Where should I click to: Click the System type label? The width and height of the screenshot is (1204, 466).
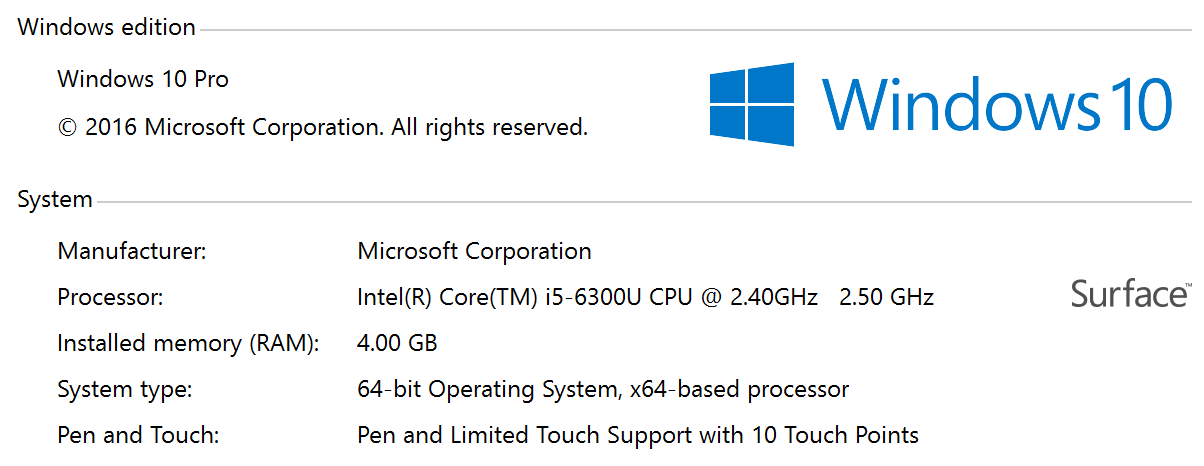point(125,389)
